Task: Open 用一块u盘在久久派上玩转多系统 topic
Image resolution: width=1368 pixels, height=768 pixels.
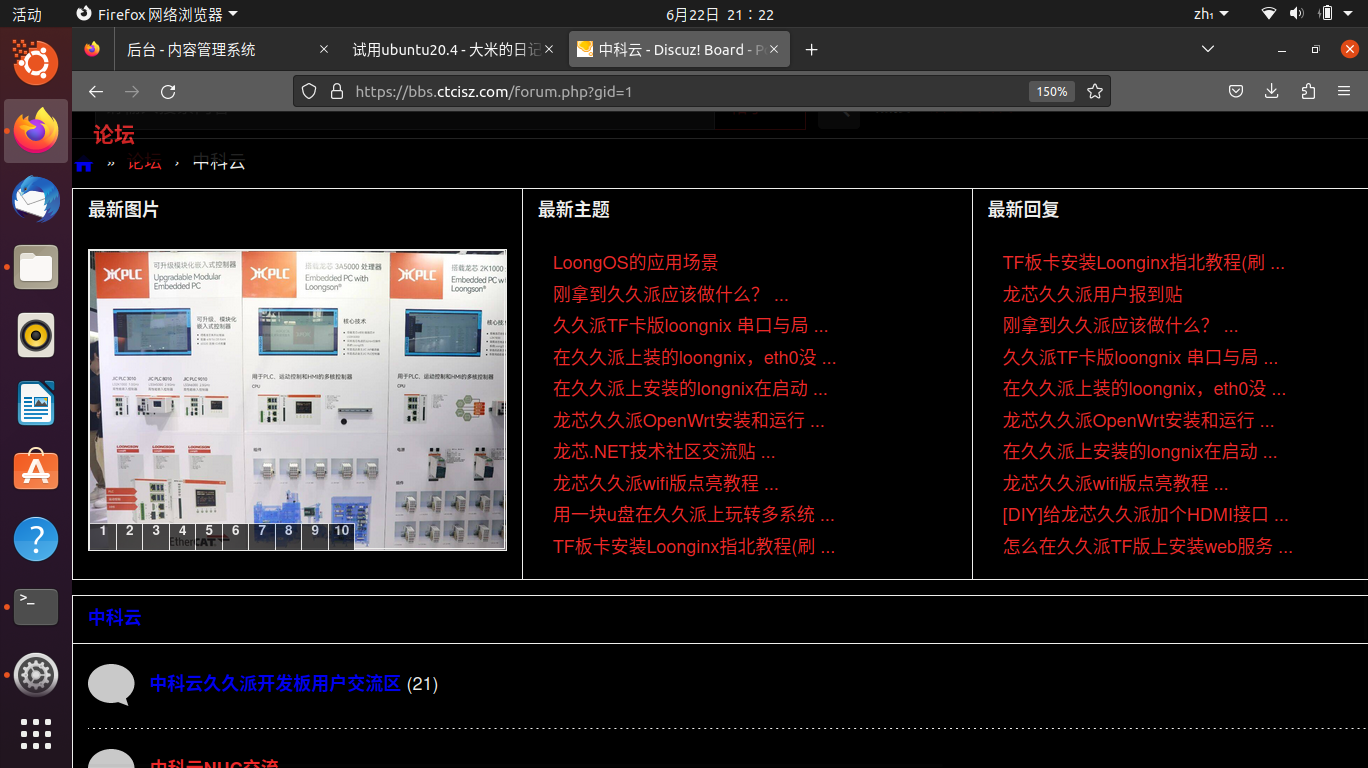Action: click(x=693, y=515)
